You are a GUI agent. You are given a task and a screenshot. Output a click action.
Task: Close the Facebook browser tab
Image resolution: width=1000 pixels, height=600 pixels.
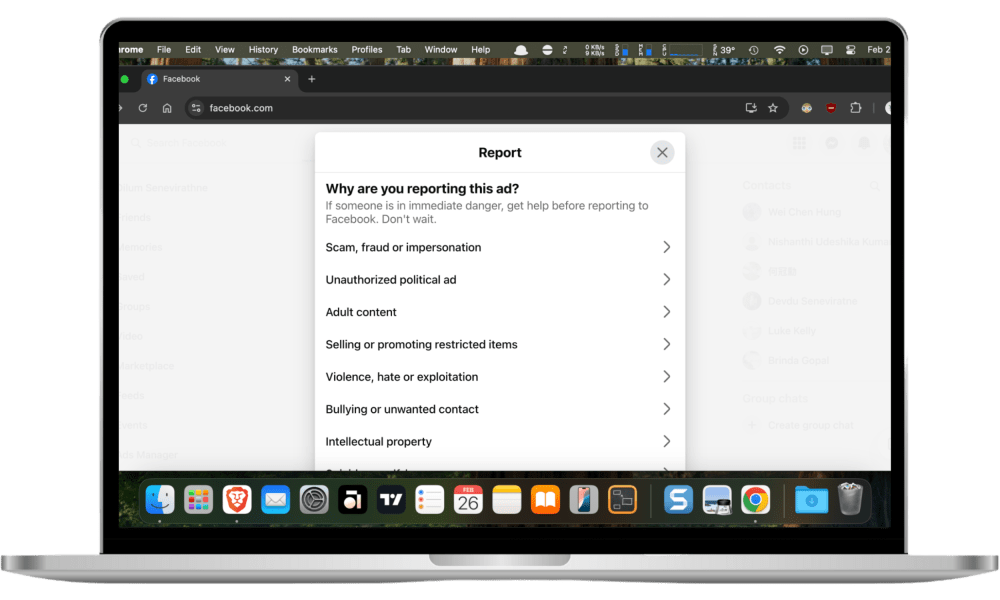288,79
